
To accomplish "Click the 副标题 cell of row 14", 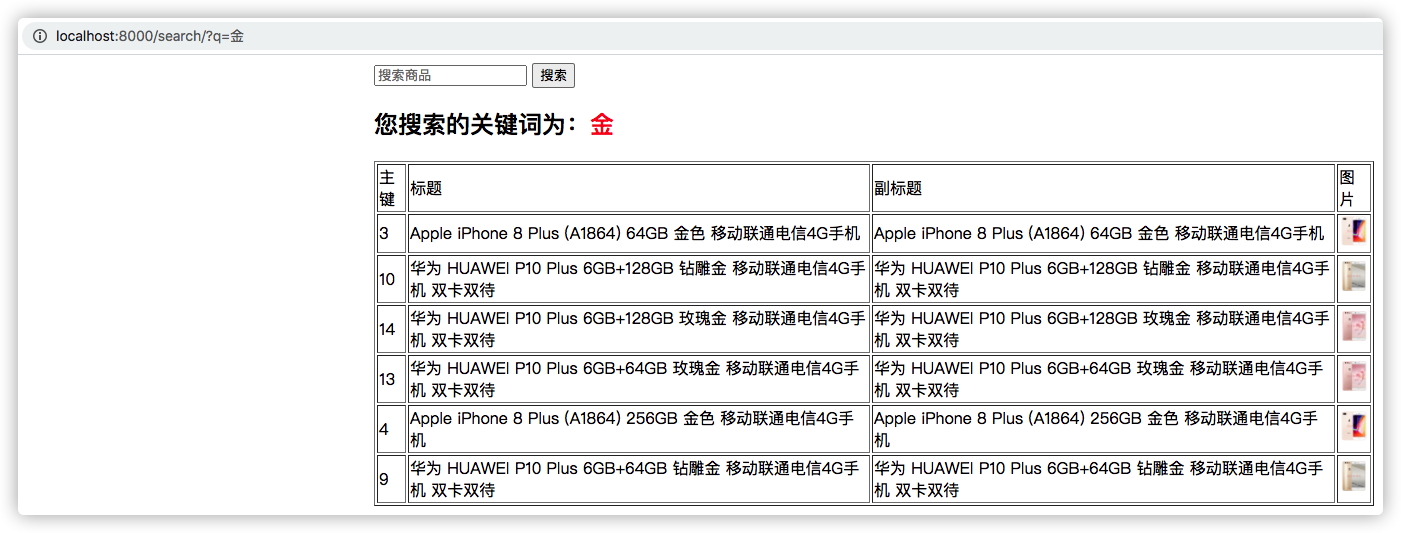I will pos(1103,329).
